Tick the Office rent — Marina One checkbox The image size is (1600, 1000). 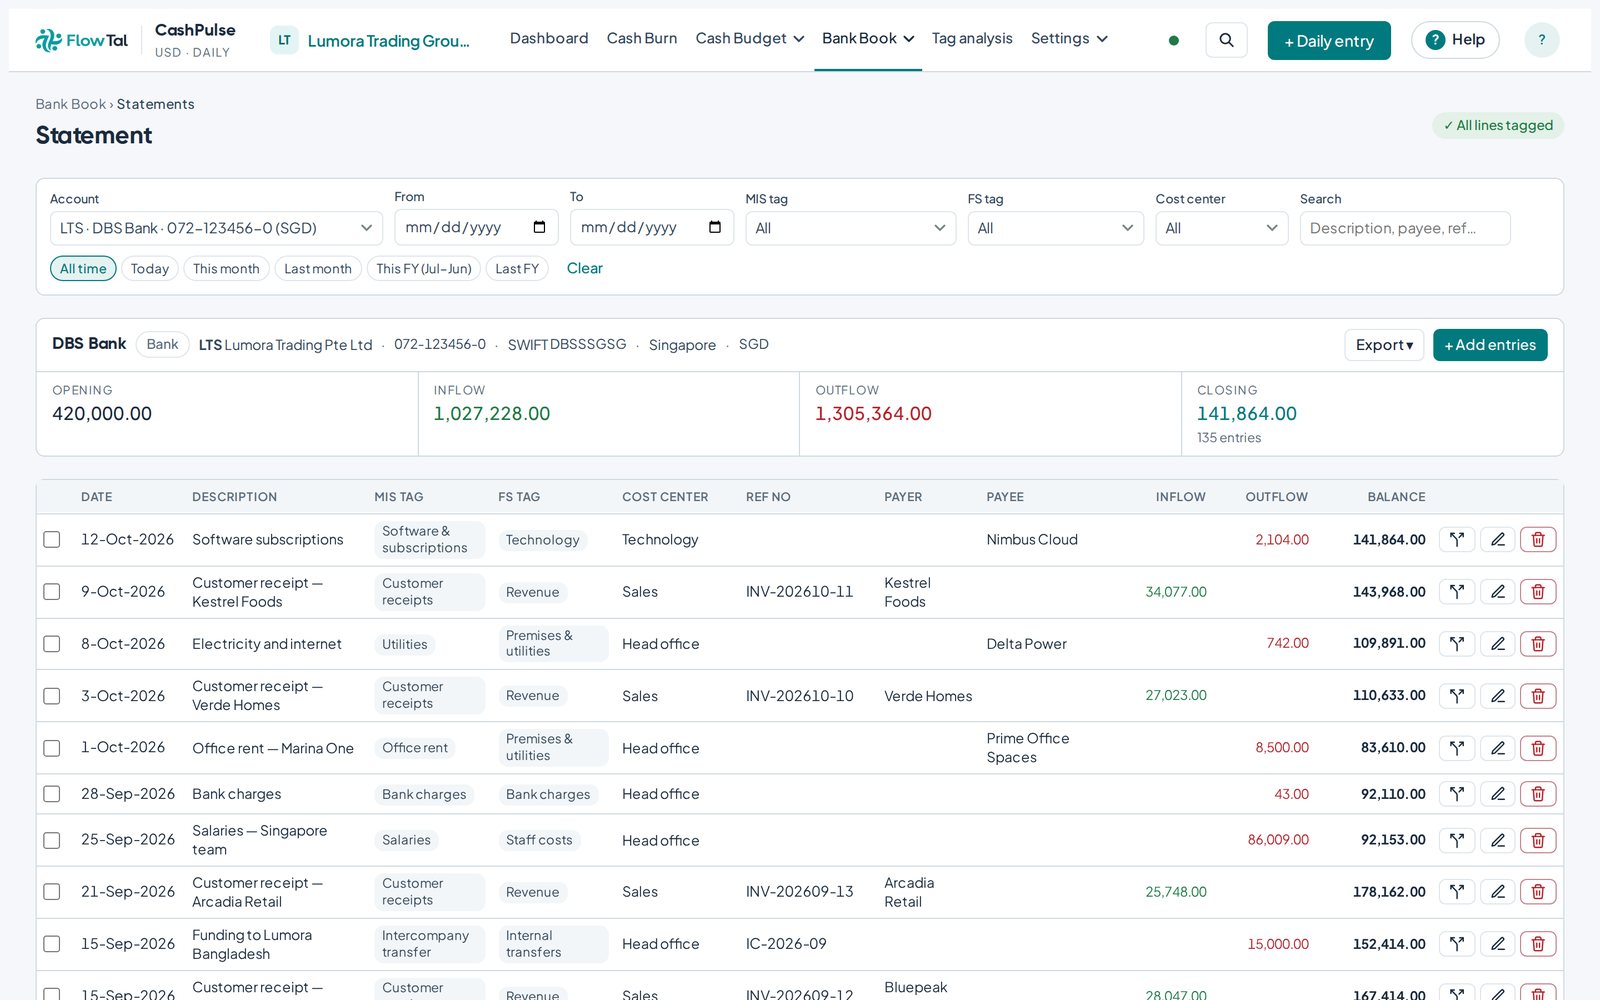tap(52, 748)
